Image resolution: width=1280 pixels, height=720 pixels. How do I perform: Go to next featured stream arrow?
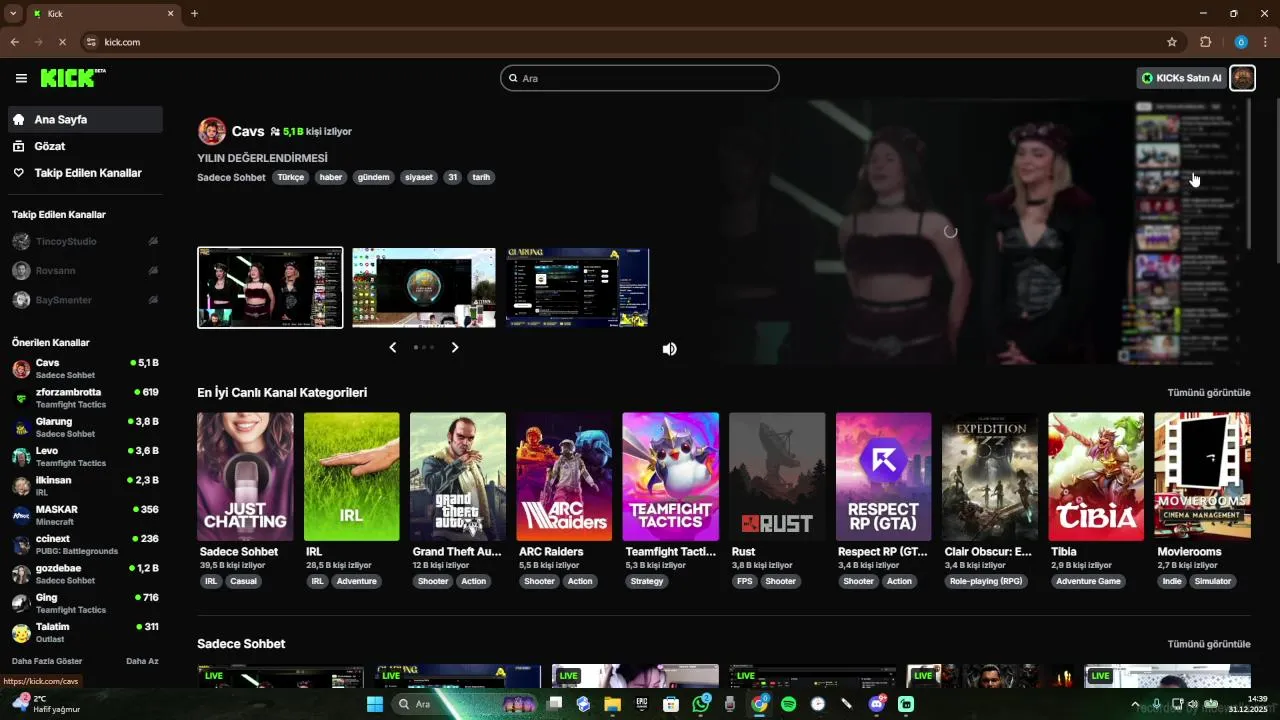(454, 347)
